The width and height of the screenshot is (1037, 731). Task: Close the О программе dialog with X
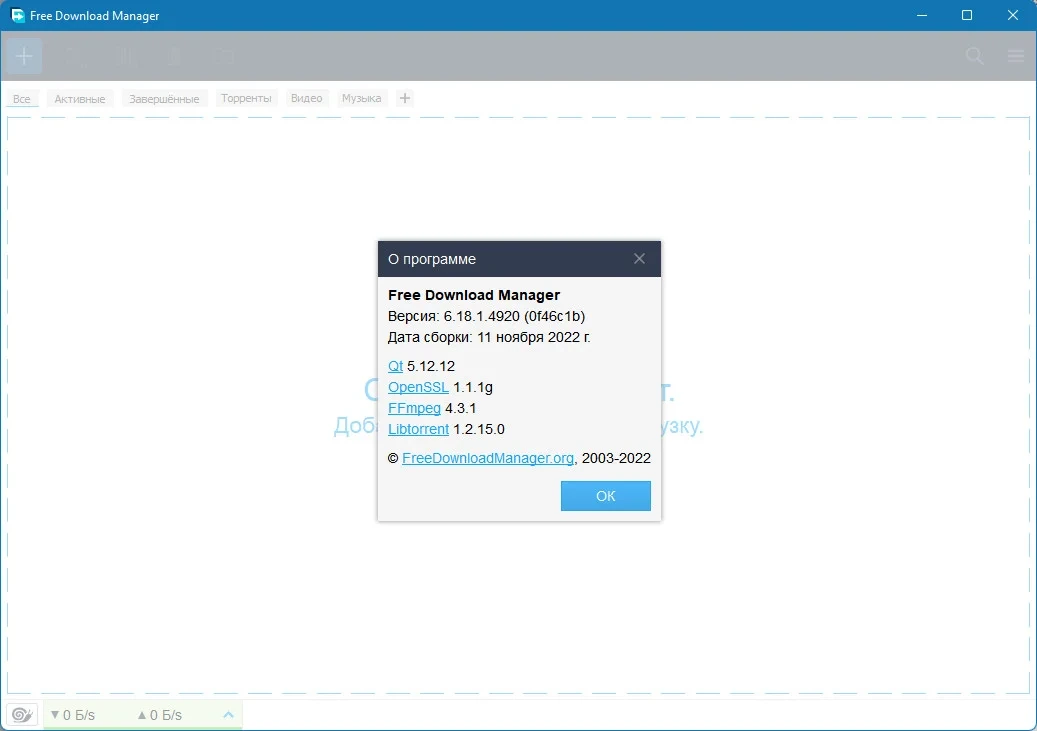[639, 259]
